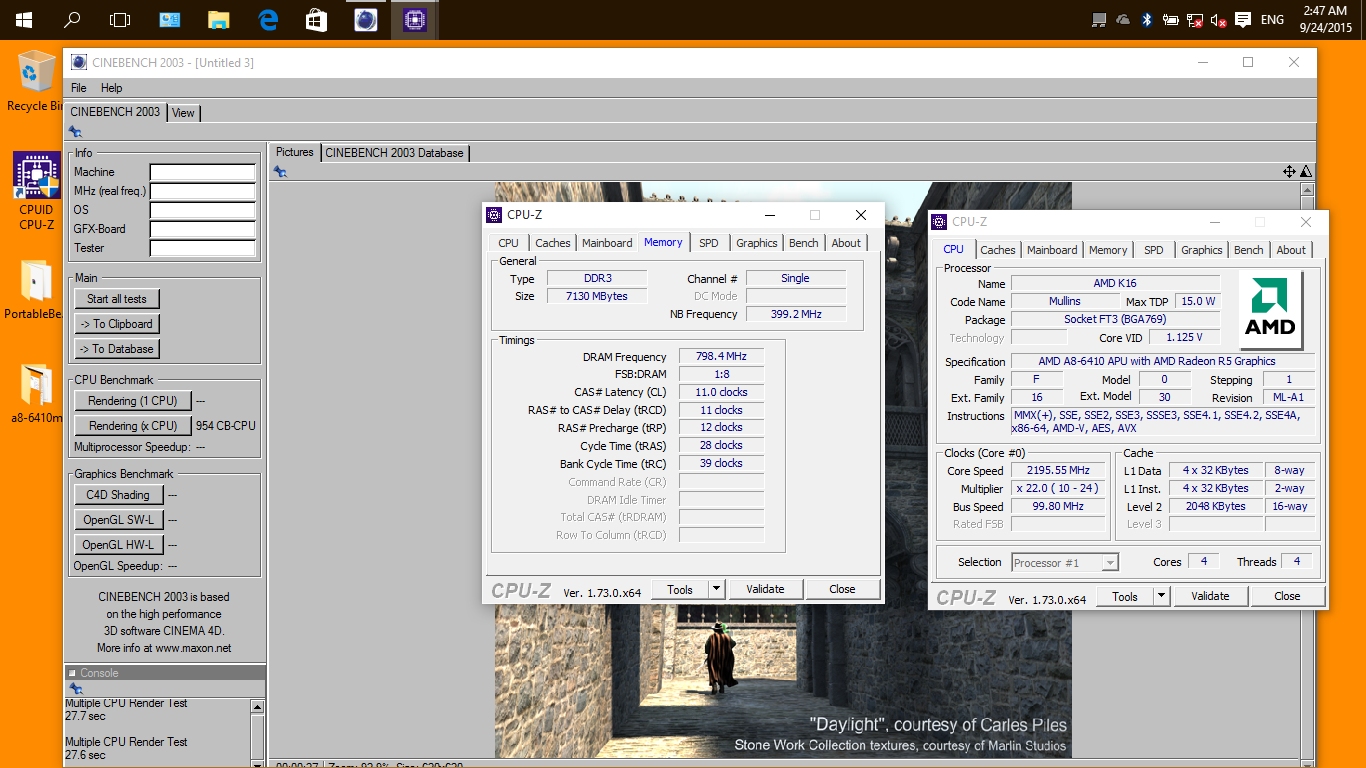This screenshot has width=1366, height=768.
Task: Select SPD tab in CPU-Z Memory window
Action: 708,243
